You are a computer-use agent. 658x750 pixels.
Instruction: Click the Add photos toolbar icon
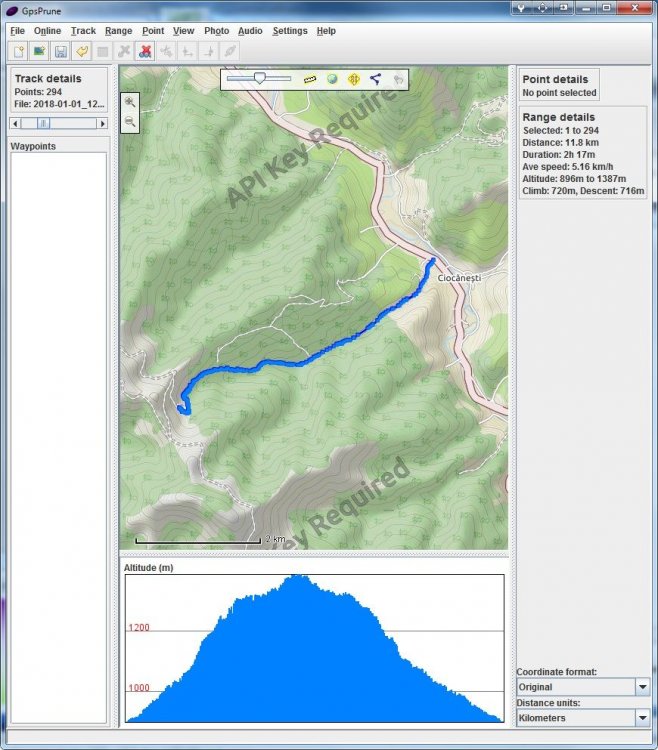pos(39,52)
